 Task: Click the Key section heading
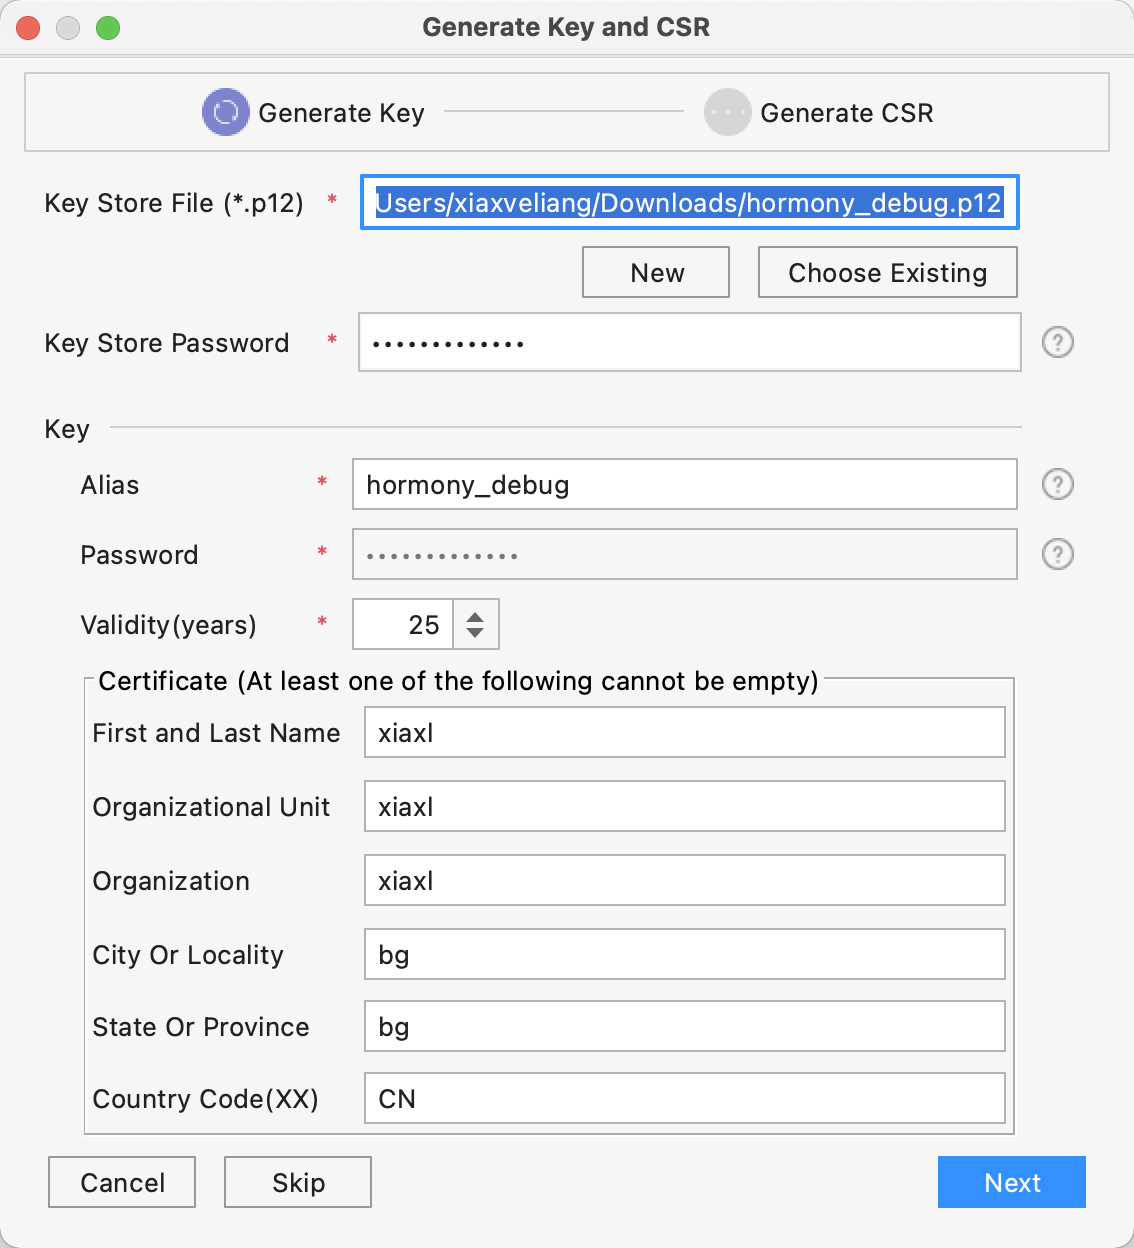(x=67, y=429)
